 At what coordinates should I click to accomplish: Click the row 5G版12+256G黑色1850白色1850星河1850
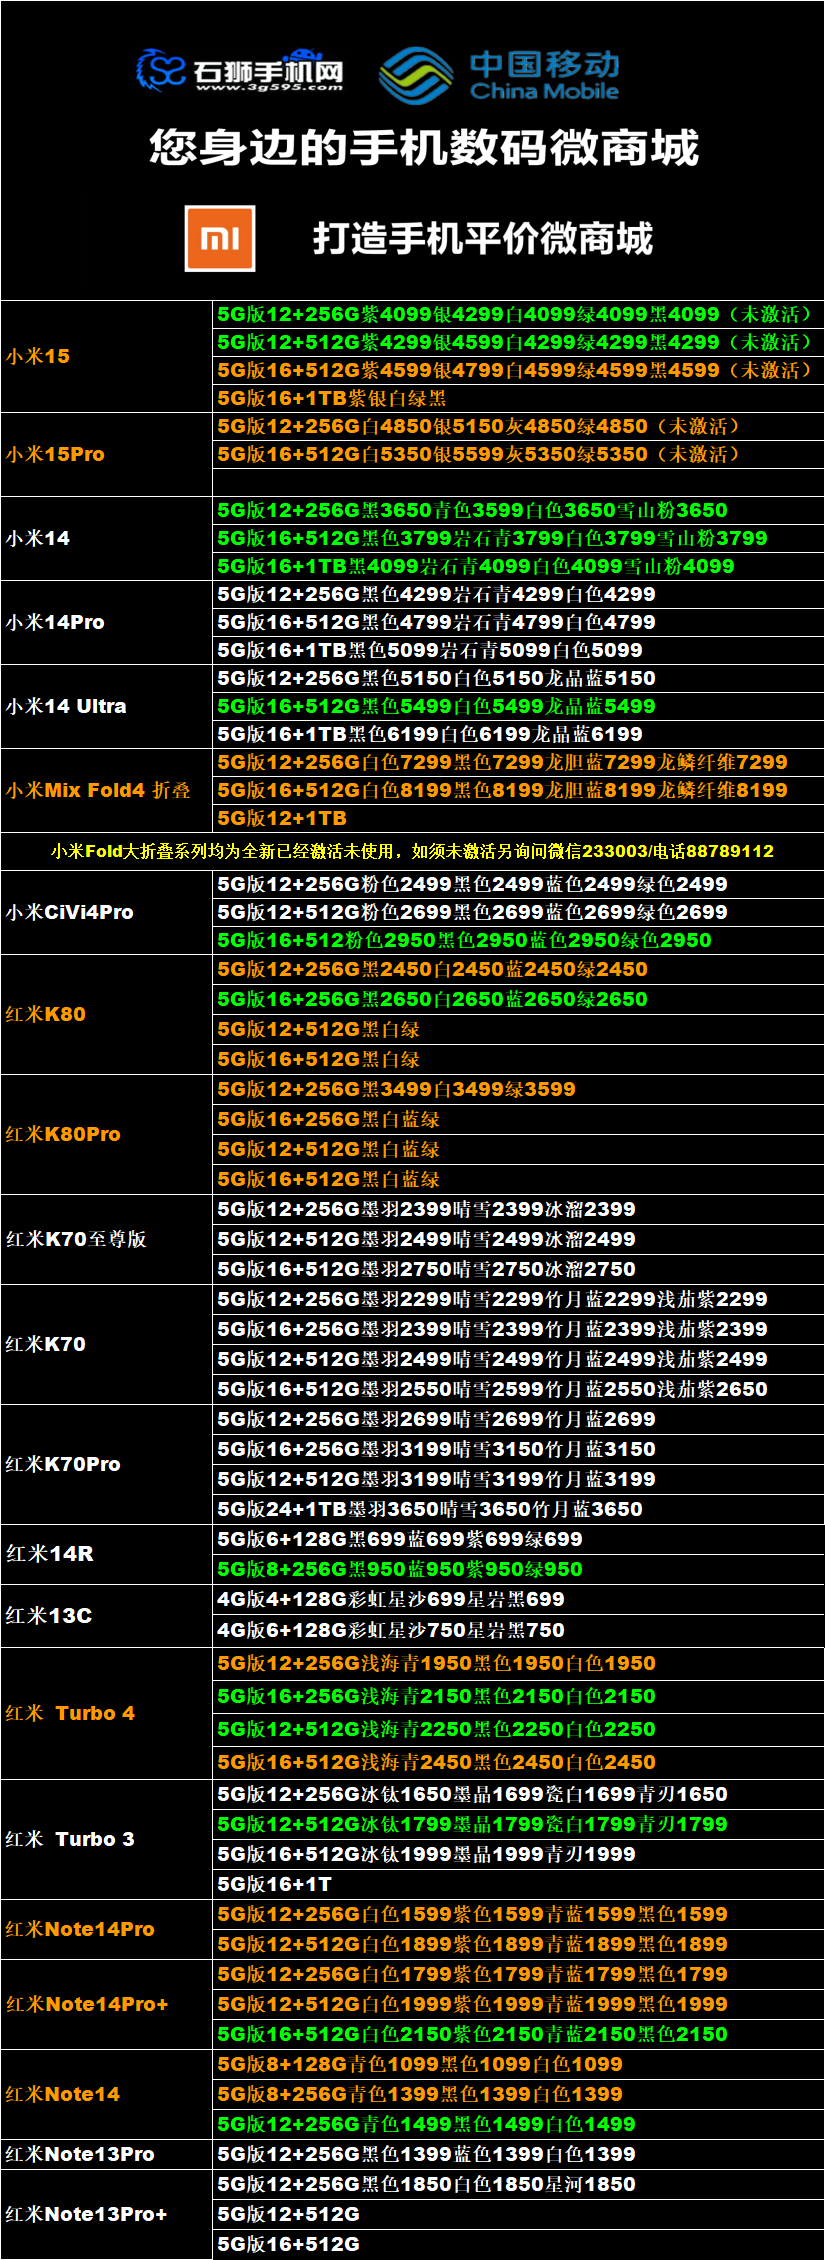pos(518,2184)
